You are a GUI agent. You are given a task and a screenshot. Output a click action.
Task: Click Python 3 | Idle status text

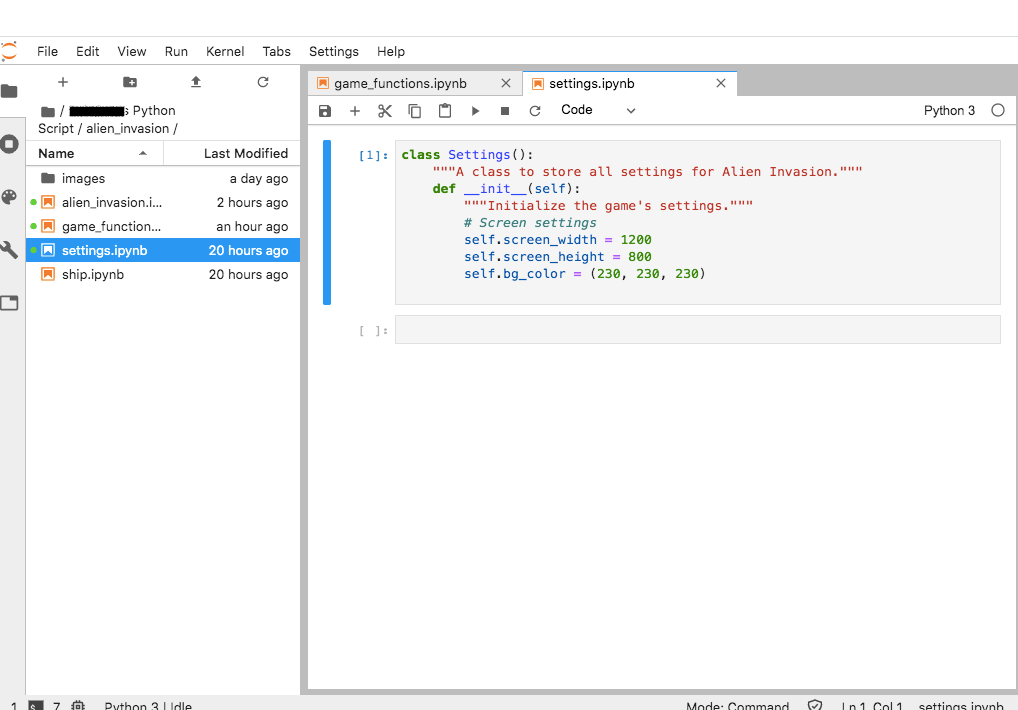[x=148, y=705]
